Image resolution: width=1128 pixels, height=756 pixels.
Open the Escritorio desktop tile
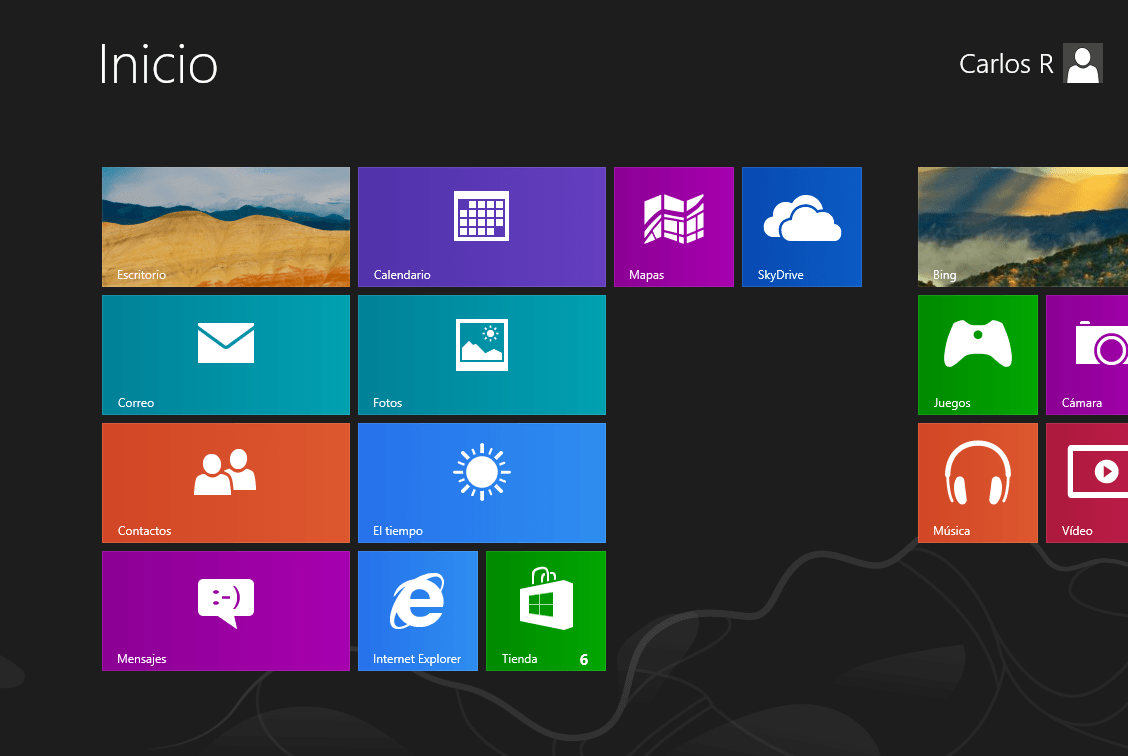[x=226, y=227]
